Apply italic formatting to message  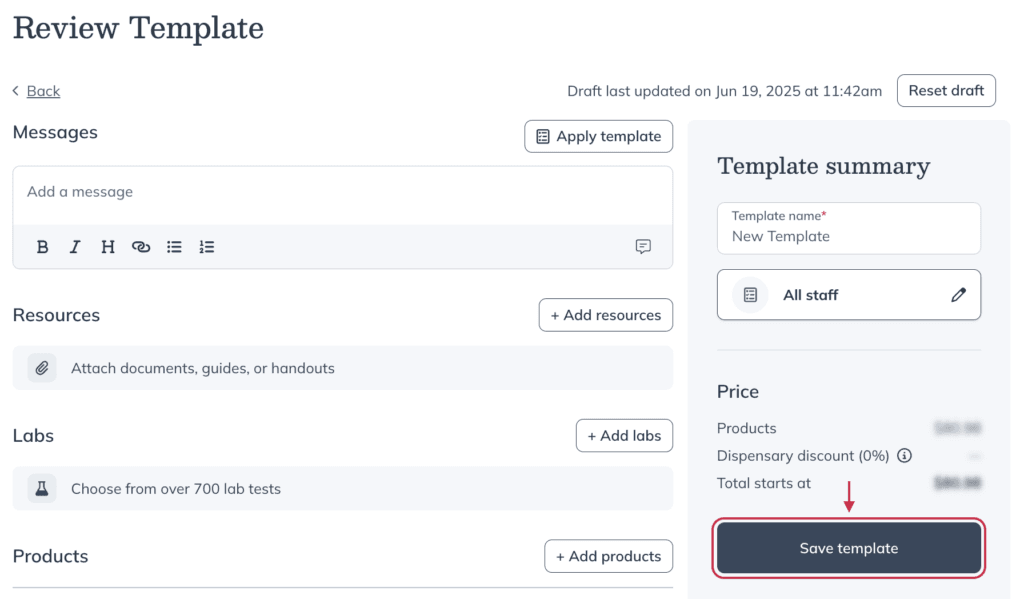[x=75, y=247]
